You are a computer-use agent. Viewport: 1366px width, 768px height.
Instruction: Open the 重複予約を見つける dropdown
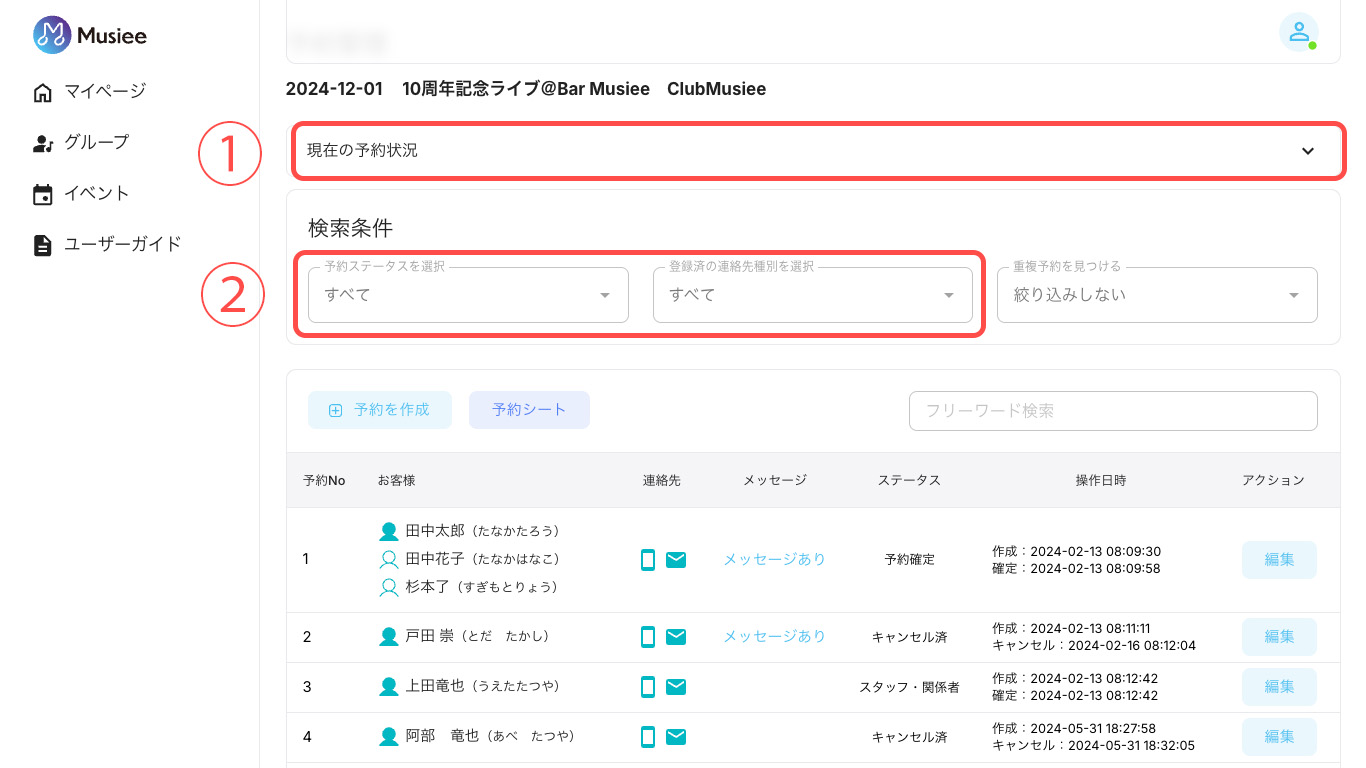tap(1156, 295)
